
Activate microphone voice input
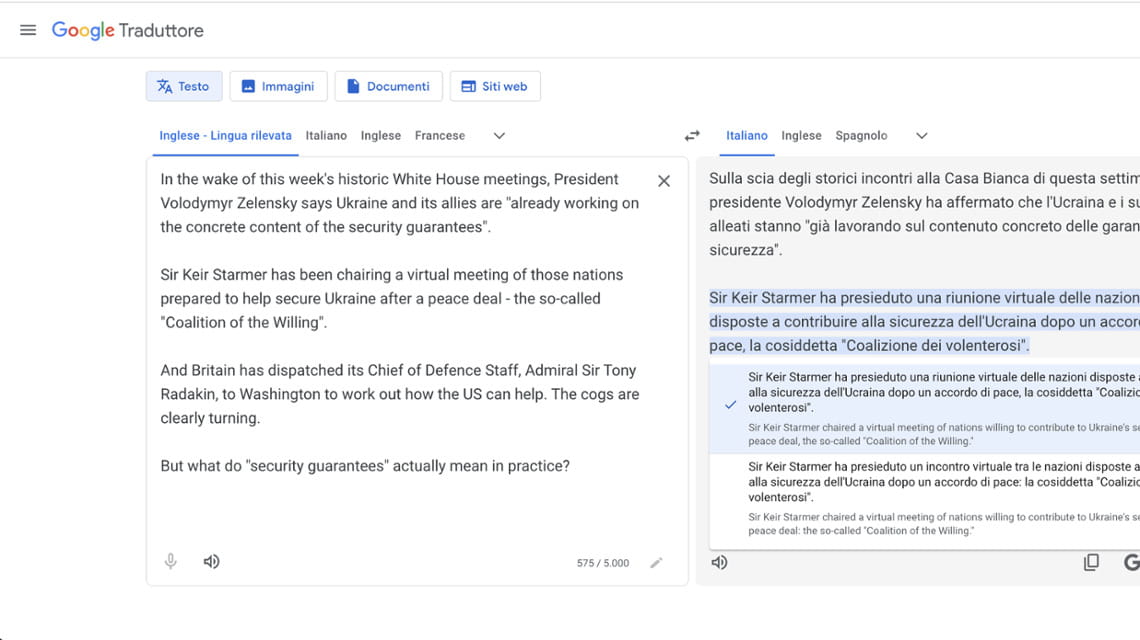coord(171,561)
